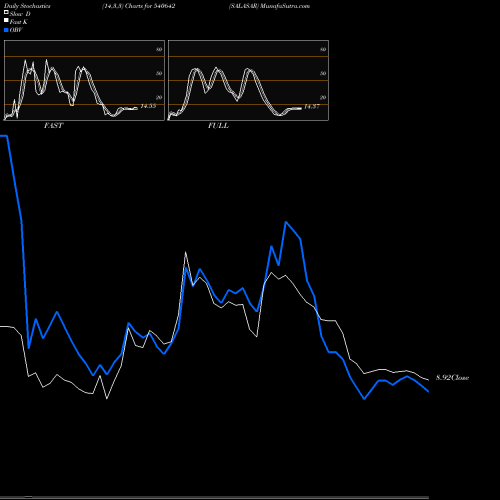This screenshot has width=500, height=500.
Task: Open the FULL stochastic mini chart
Action: pos(248,80)
